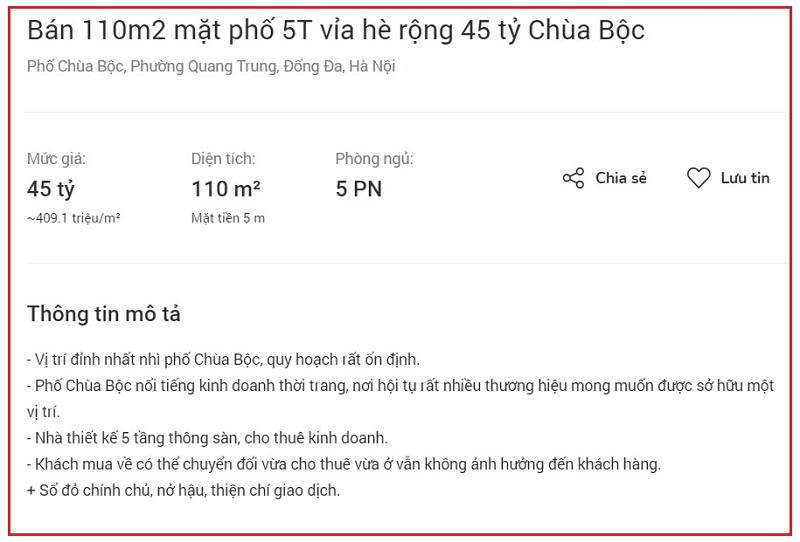Click the "110 m²" area value
Viewport: 800px width, 542px height.
coord(226,188)
